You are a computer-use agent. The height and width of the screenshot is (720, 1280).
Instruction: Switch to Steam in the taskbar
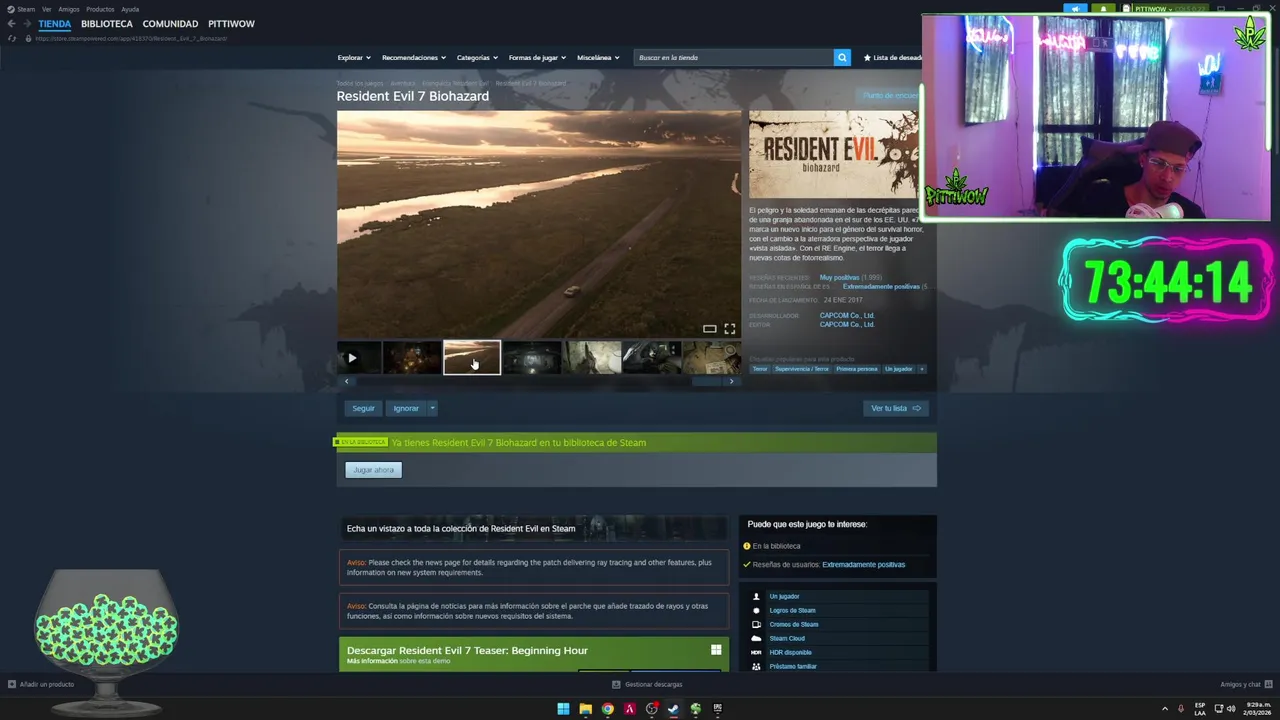click(673, 709)
